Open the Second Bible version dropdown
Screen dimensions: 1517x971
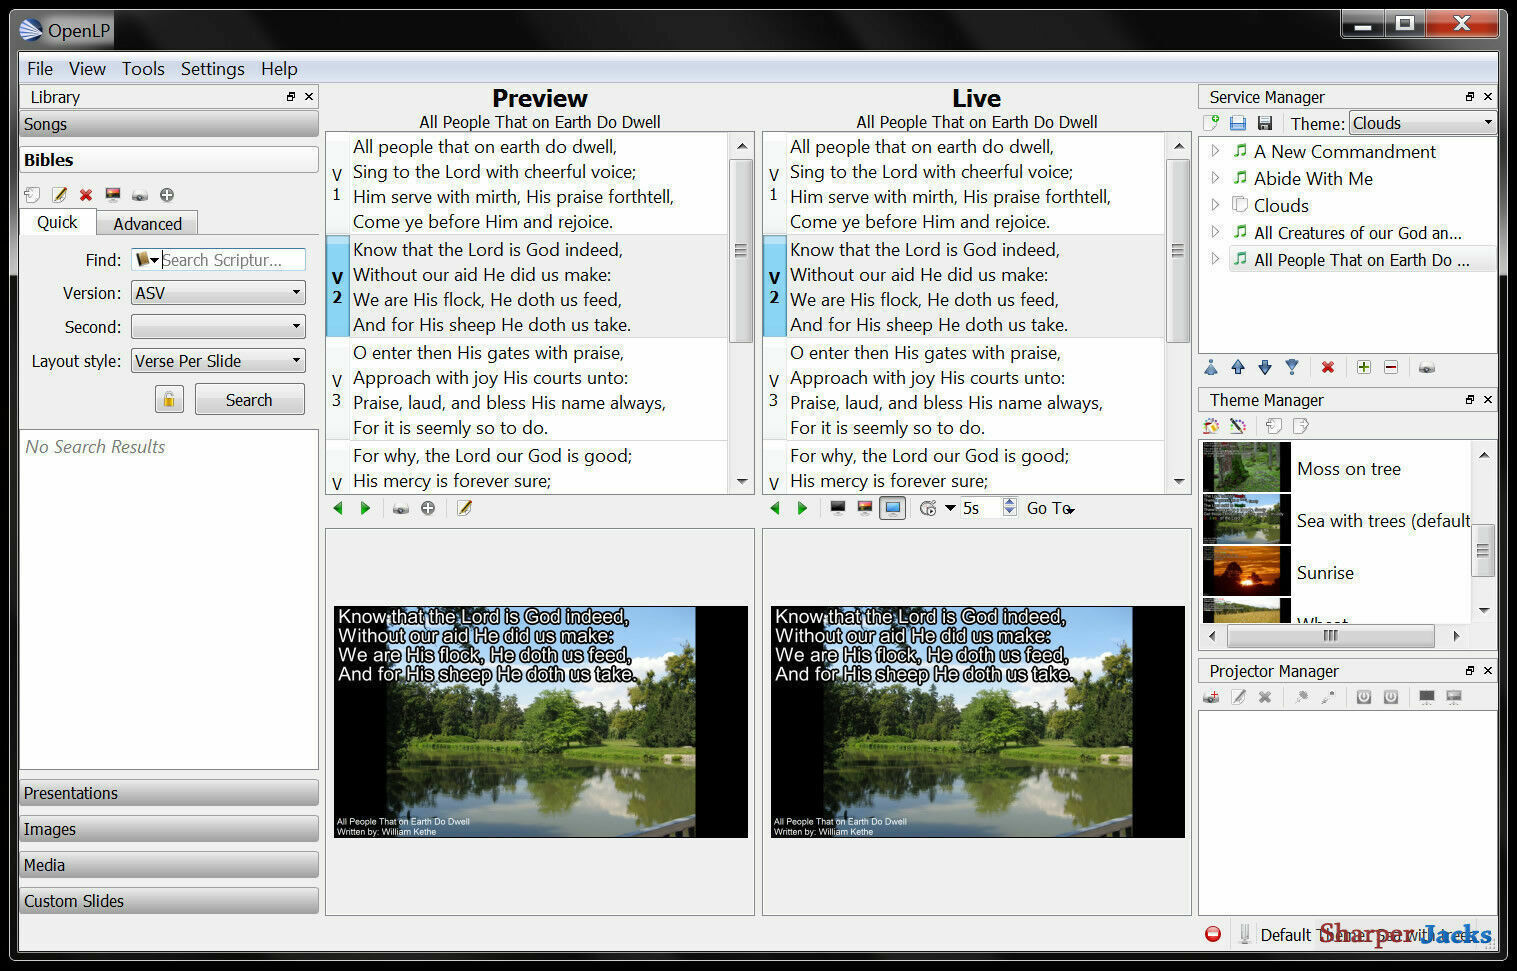tap(218, 327)
